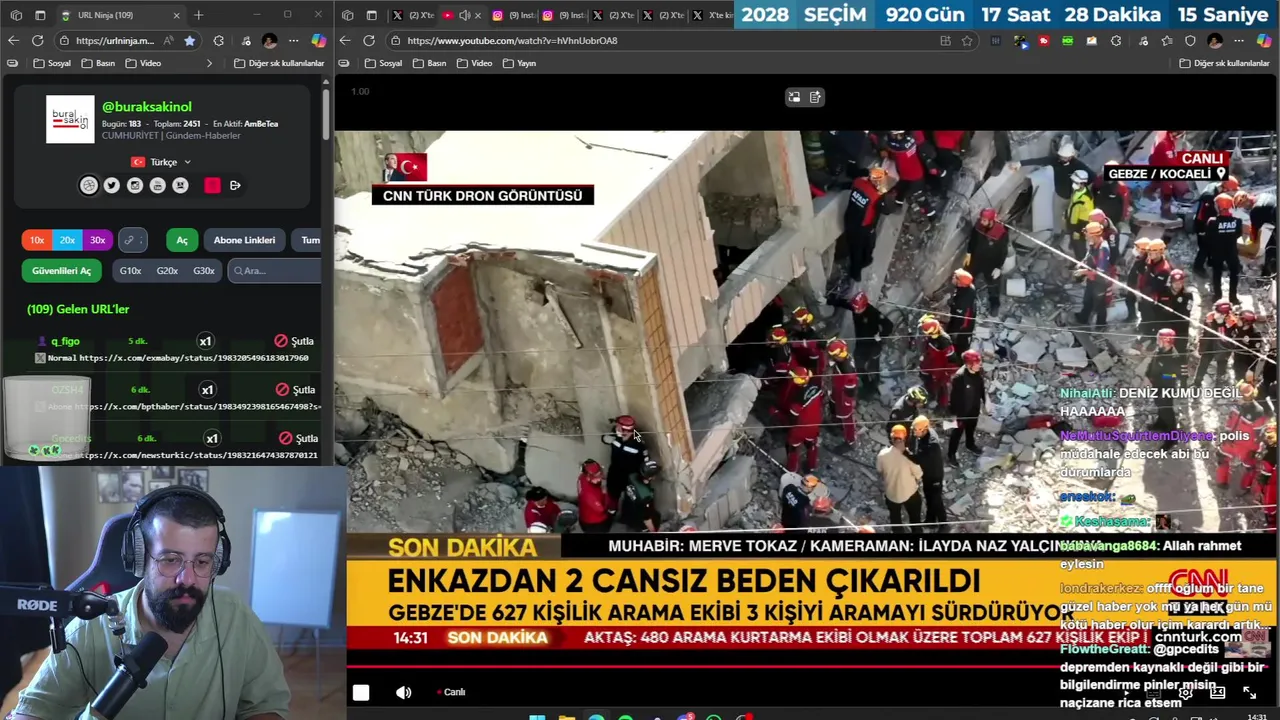1280x720 pixels.
Task: Click the Canlı live indicator in player
Action: click(451, 692)
